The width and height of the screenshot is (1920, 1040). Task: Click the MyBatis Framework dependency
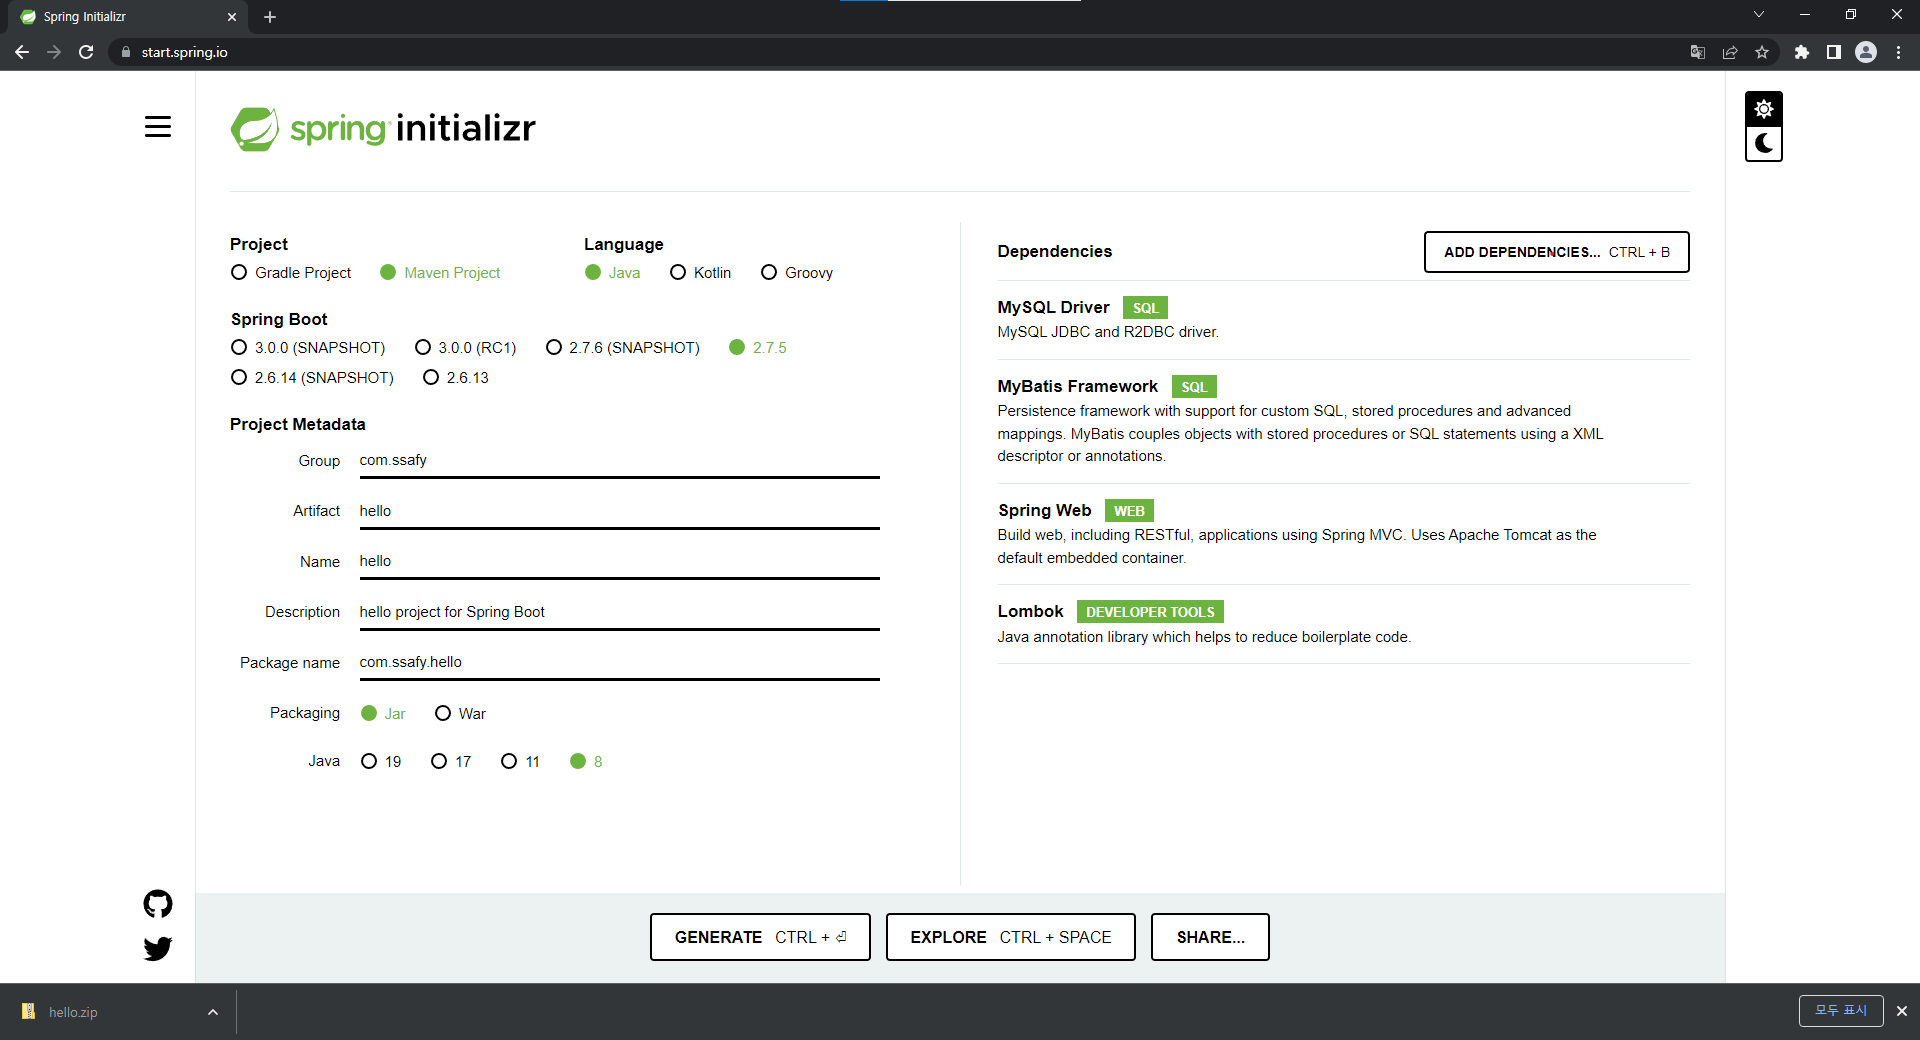click(1343, 422)
